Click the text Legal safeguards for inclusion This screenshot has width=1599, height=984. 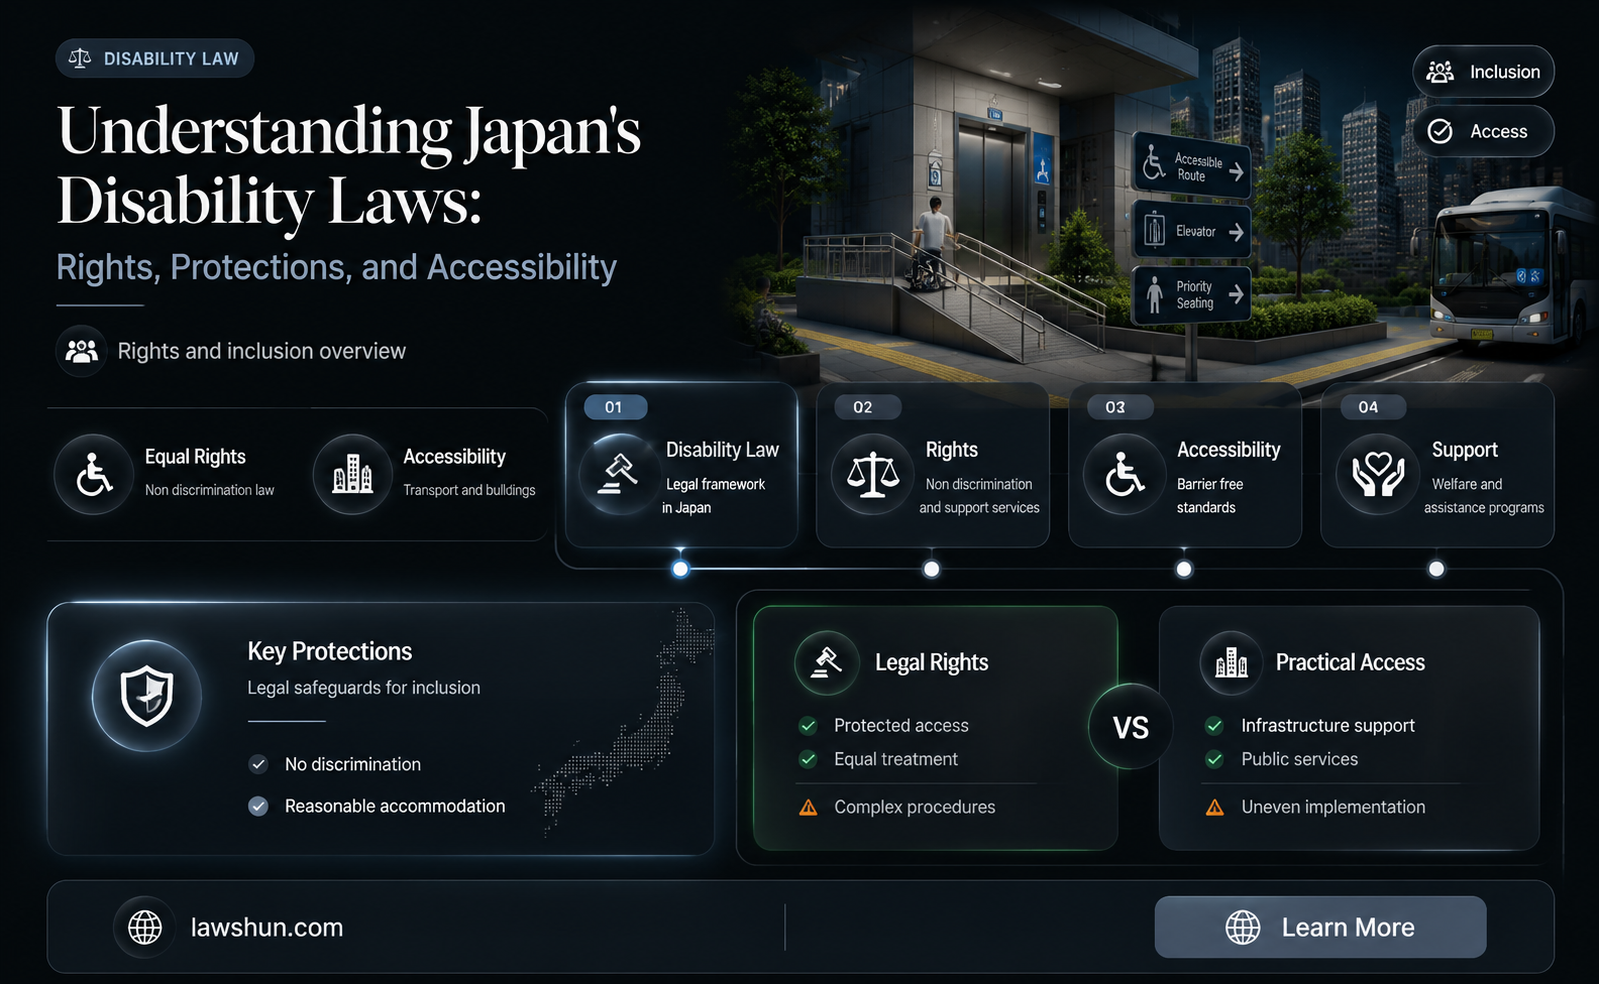click(364, 688)
